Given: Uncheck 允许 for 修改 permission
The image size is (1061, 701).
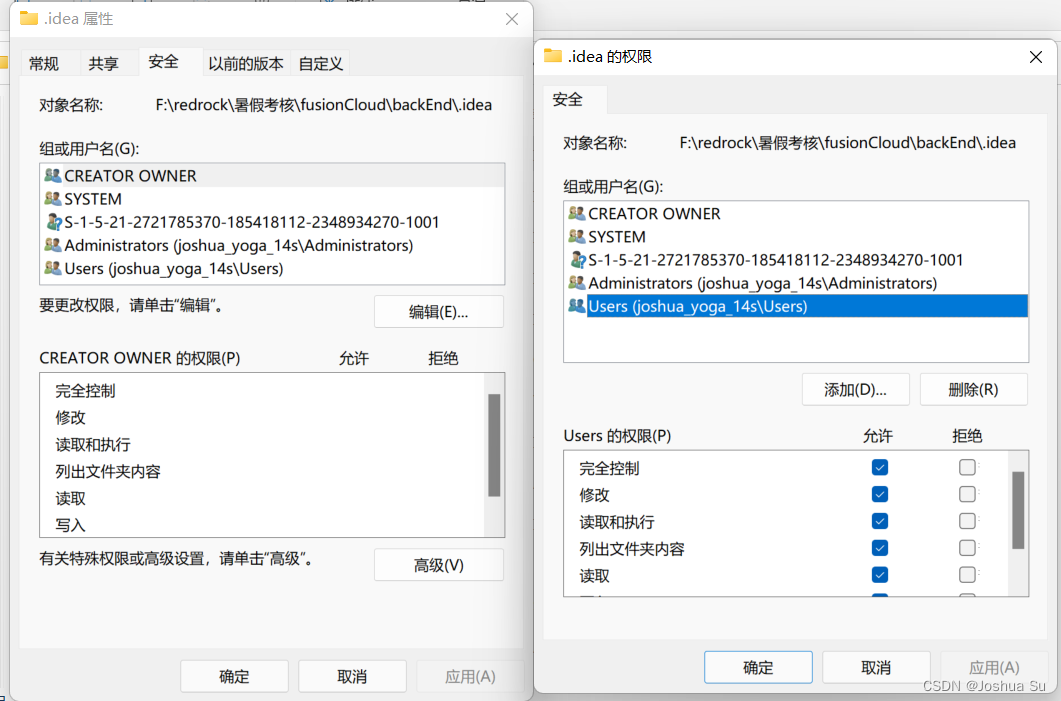Looking at the screenshot, I should [x=879, y=494].
